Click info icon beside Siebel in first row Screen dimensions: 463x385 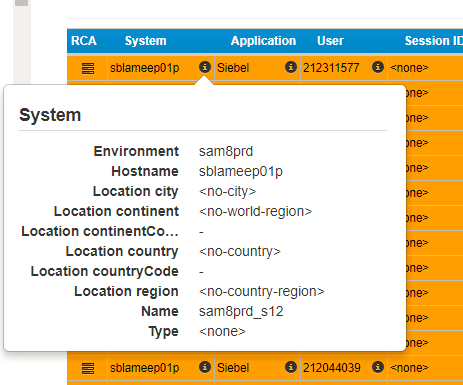tap(291, 67)
